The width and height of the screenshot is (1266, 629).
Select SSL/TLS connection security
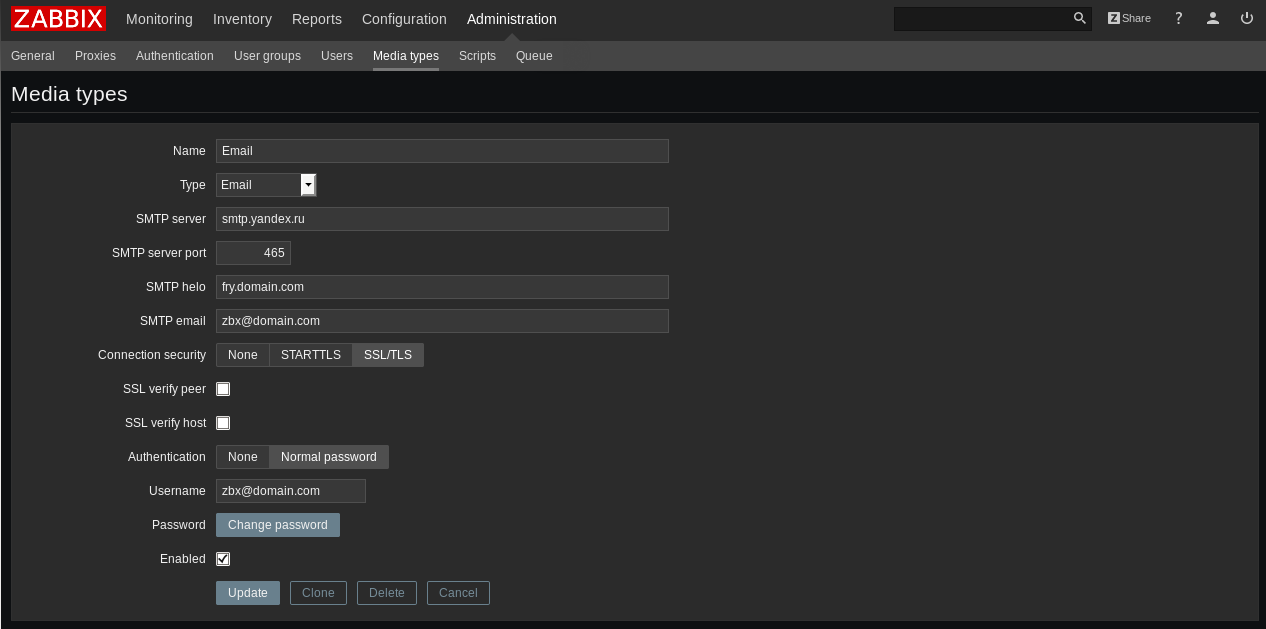388,354
